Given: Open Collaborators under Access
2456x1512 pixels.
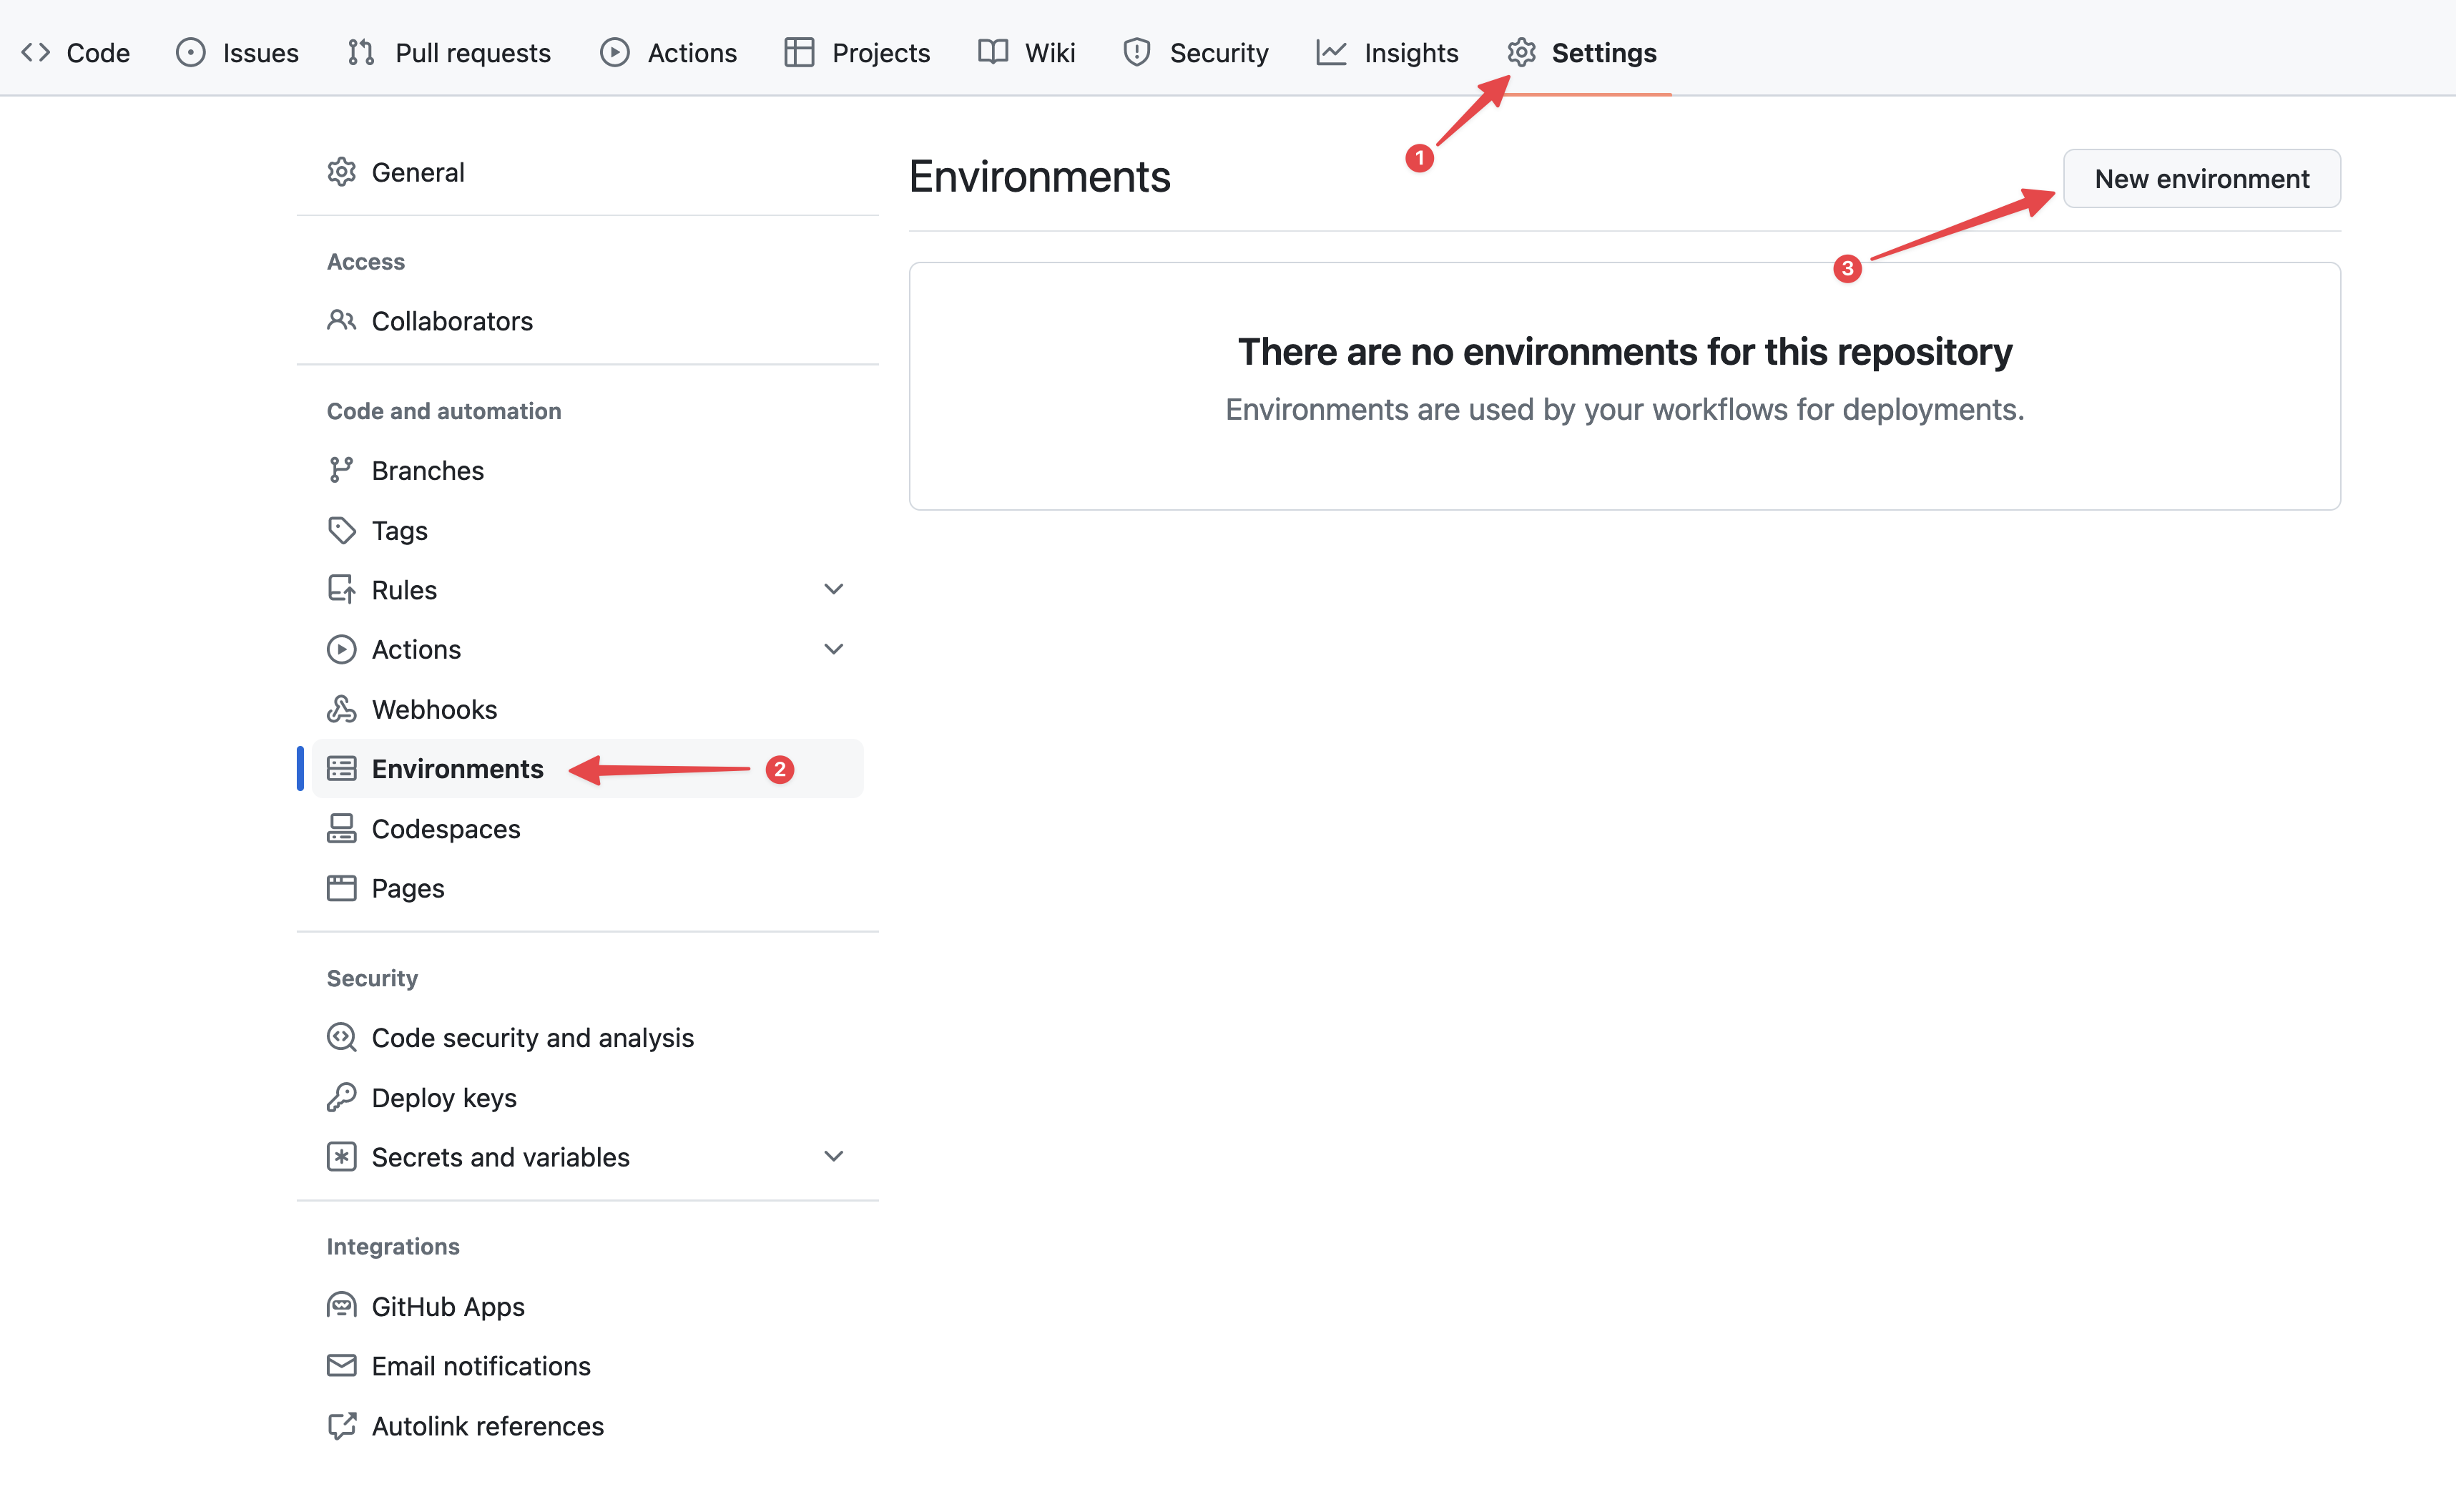Looking at the screenshot, I should point(452,321).
